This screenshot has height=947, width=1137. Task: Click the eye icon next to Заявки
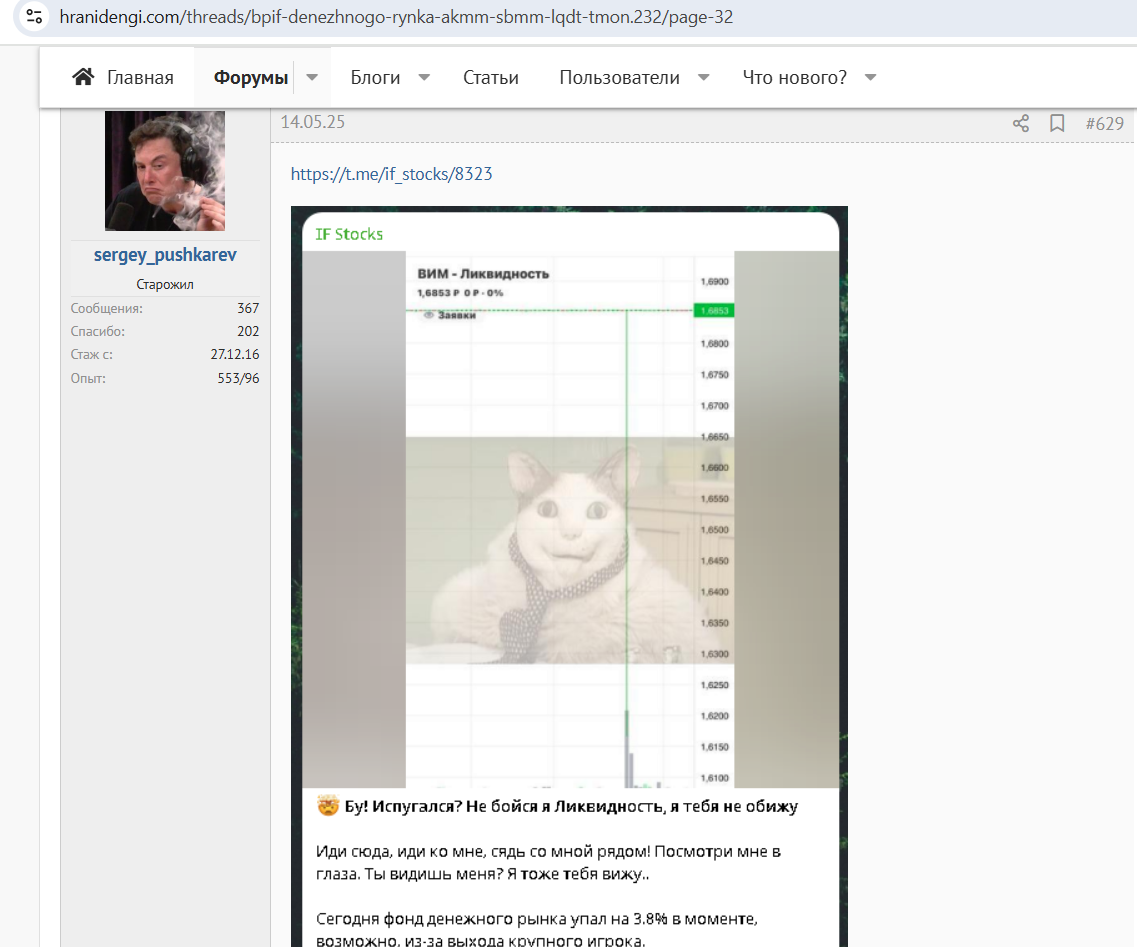[x=429, y=315]
